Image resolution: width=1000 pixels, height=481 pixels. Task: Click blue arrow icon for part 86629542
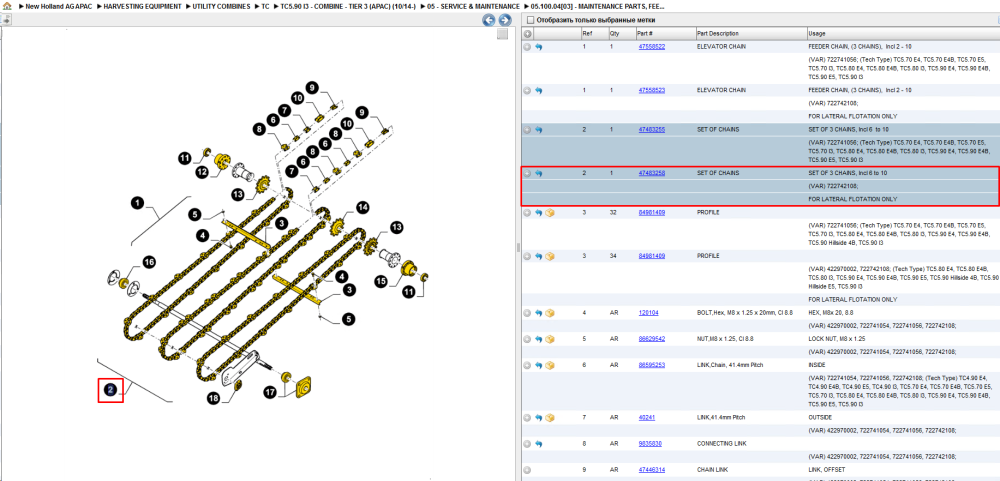(538, 339)
